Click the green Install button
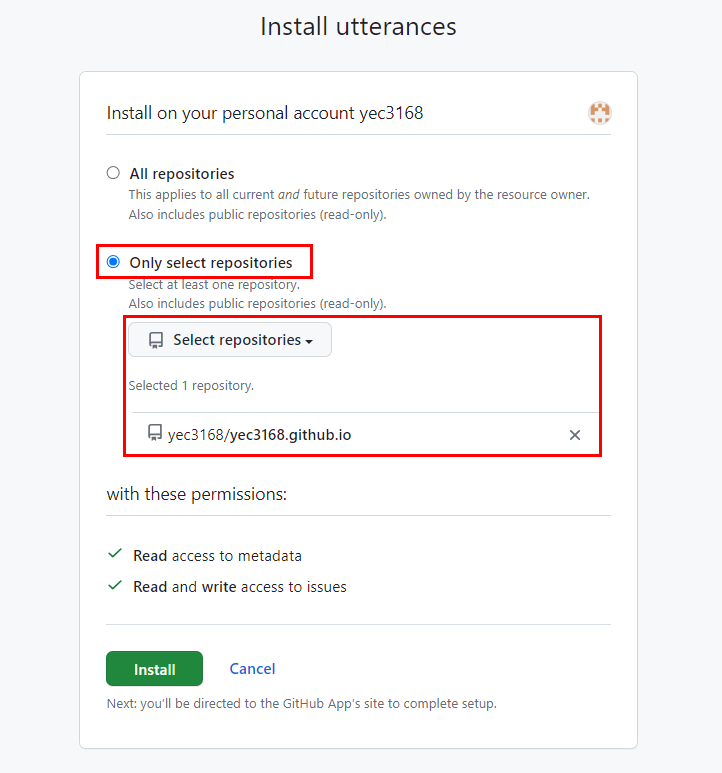This screenshot has width=722, height=773. [154, 668]
